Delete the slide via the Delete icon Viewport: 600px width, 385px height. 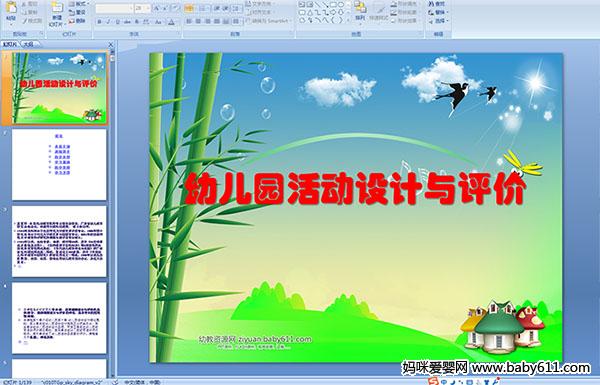77,21
